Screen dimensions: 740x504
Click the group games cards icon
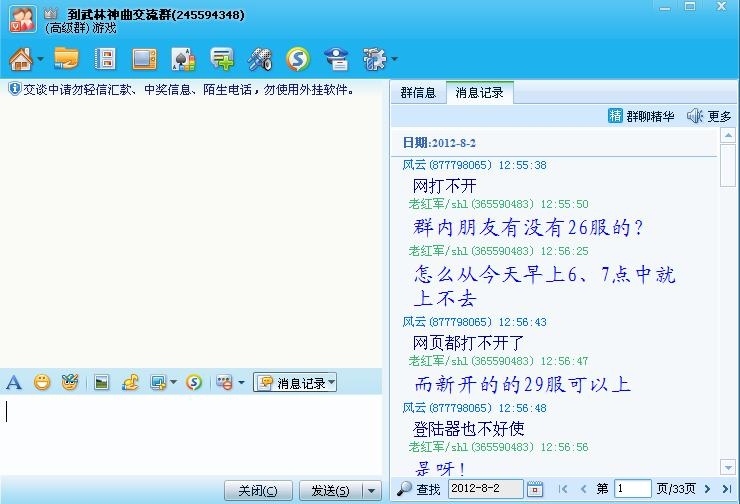tap(183, 59)
